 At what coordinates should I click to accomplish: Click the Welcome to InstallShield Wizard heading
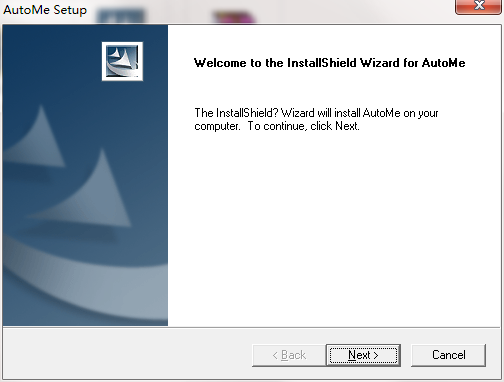[x=329, y=63]
